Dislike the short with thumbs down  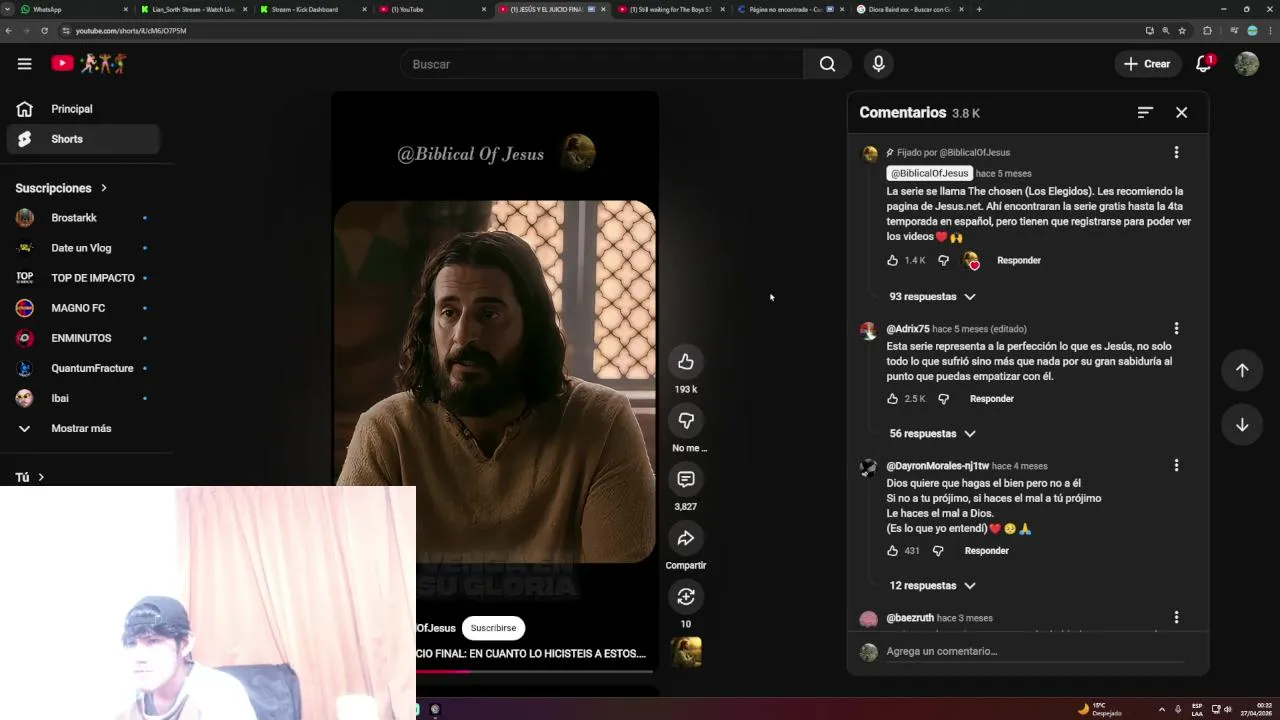pyautogui.click(x=686, y=421)
